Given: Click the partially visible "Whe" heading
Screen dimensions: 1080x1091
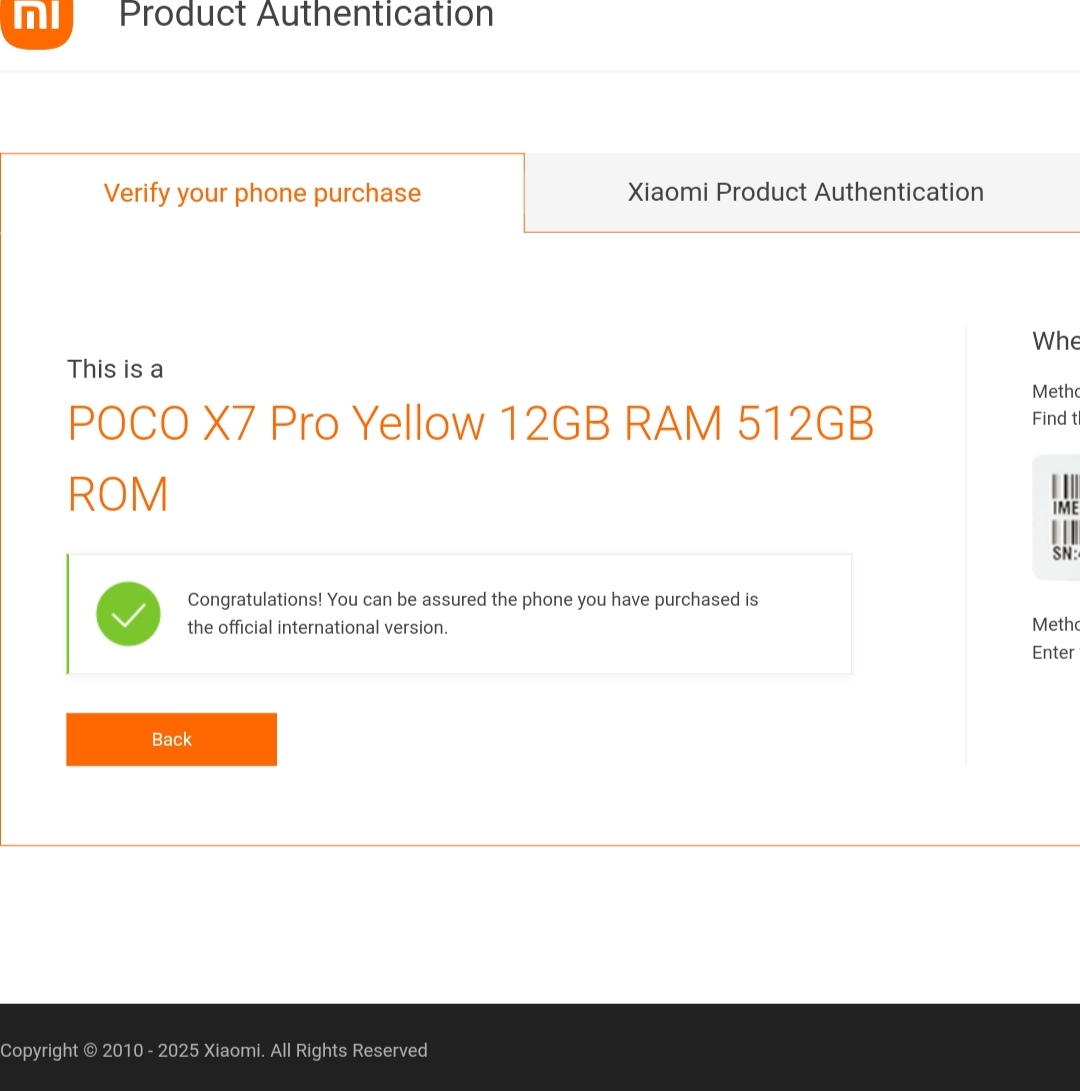Looking at the screenshot, I should 1055,341.
